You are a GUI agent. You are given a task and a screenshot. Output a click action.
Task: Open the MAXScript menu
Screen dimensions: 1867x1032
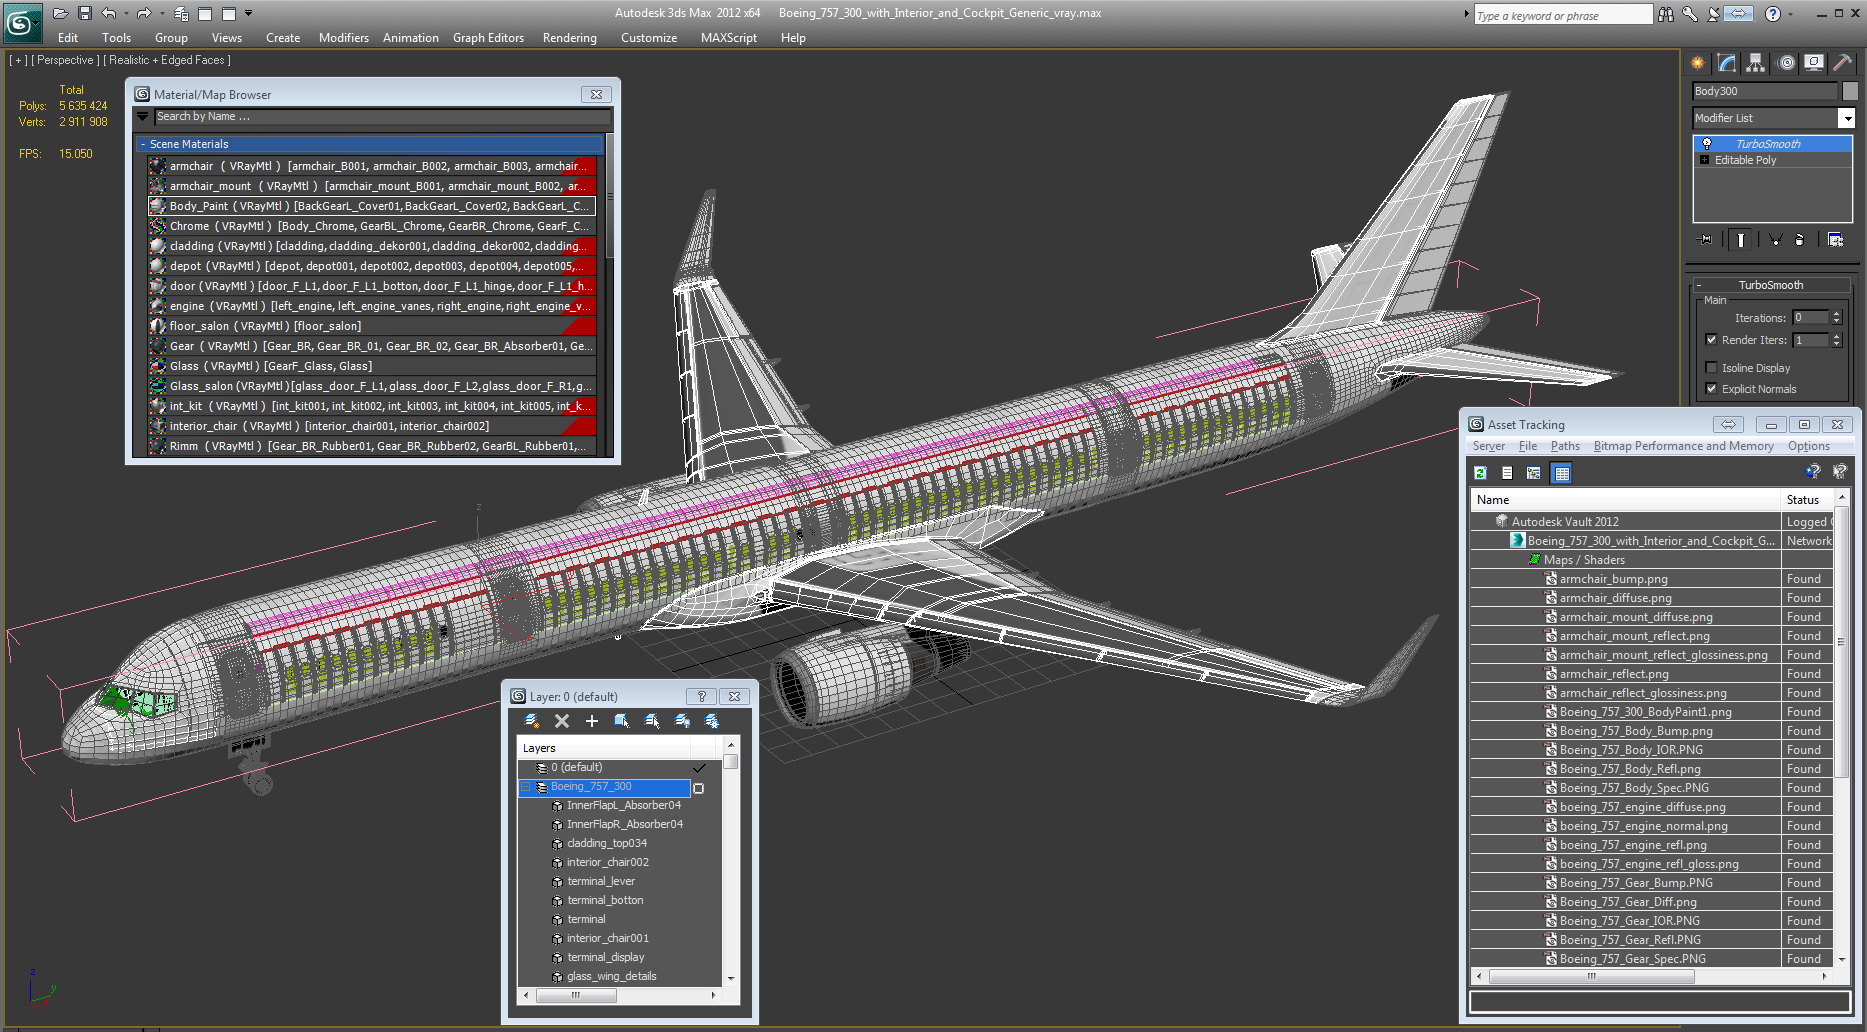point(728,38)
